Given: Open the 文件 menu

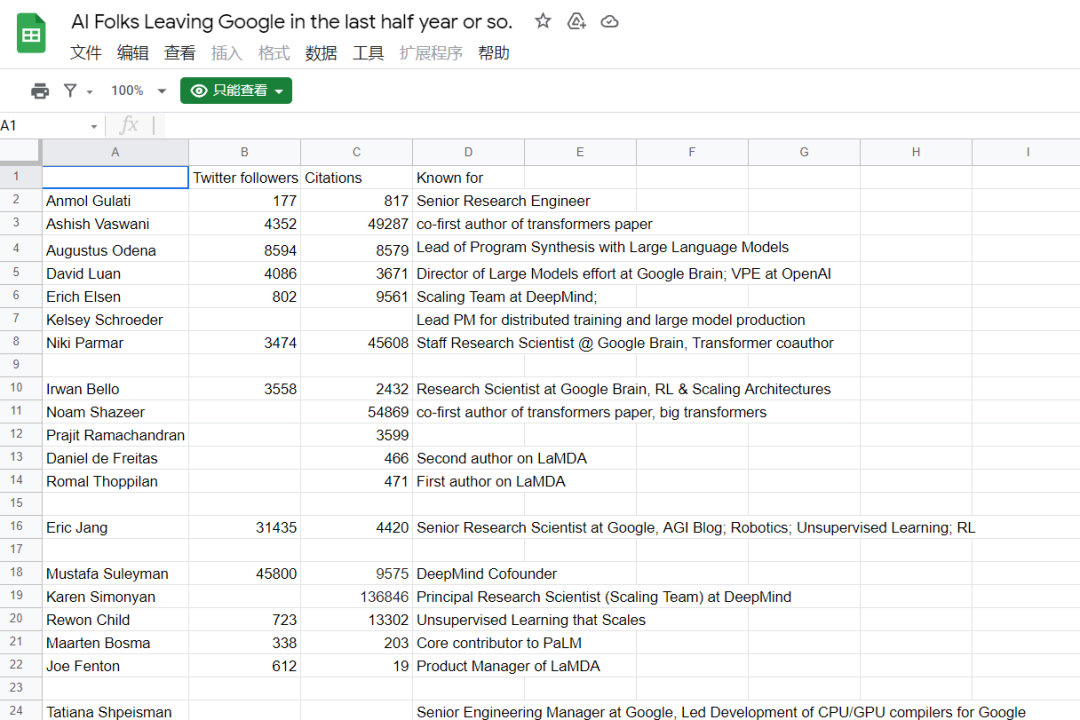Looking at the screenshot, I should (86, 53).
